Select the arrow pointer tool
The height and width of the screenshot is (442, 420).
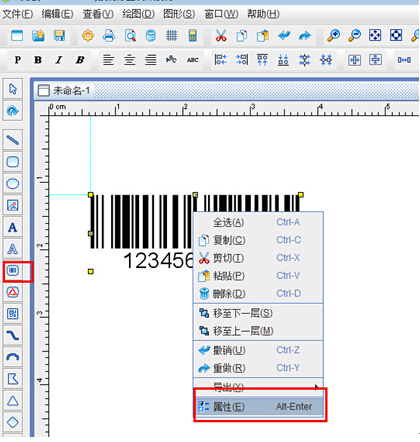(x=13, y=89)
